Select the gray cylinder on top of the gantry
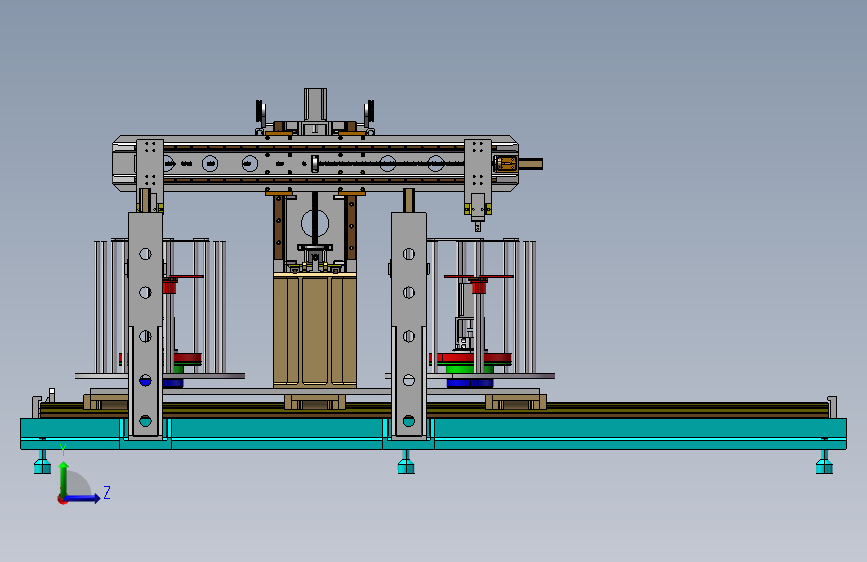Image resolution: width=867 pixels, height=562 pixels. coord(315,104)
